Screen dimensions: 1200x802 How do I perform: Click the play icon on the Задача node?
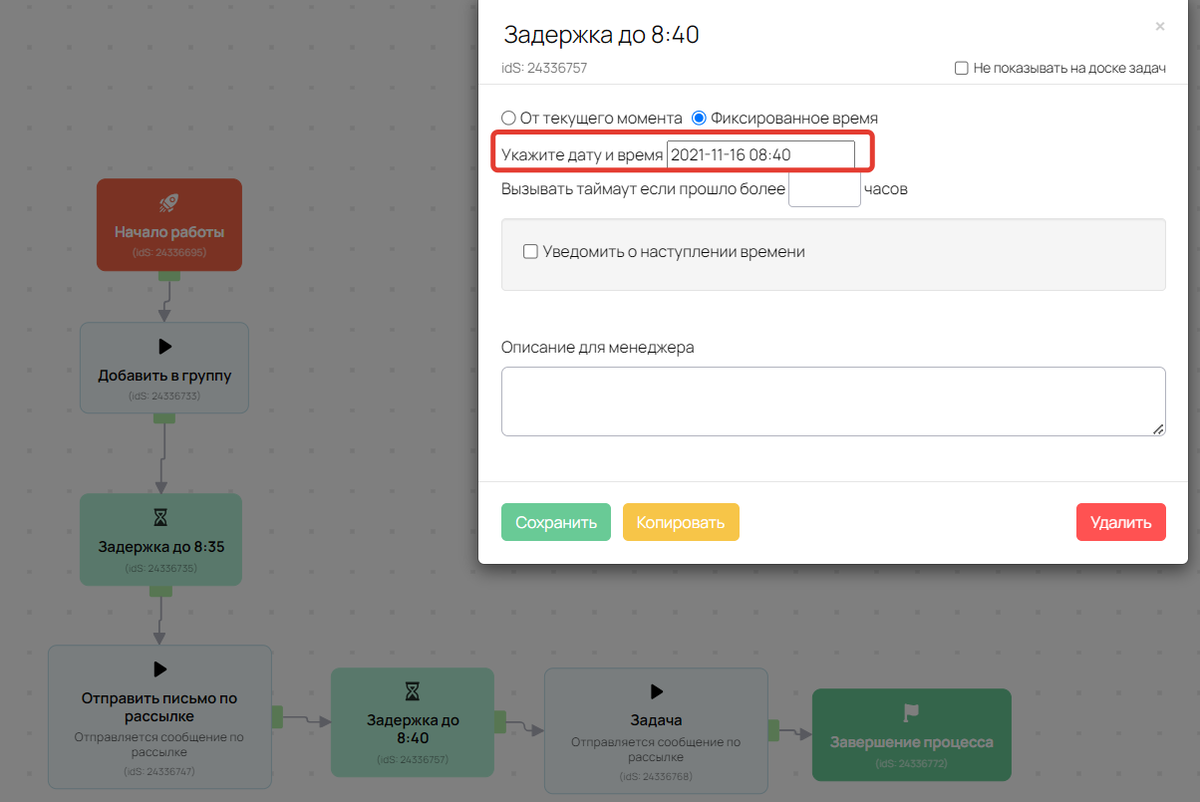pos(656,690)
